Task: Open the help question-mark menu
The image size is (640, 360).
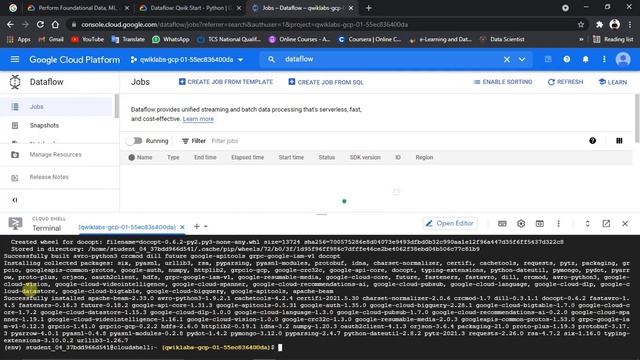Action: click(567, 60)
